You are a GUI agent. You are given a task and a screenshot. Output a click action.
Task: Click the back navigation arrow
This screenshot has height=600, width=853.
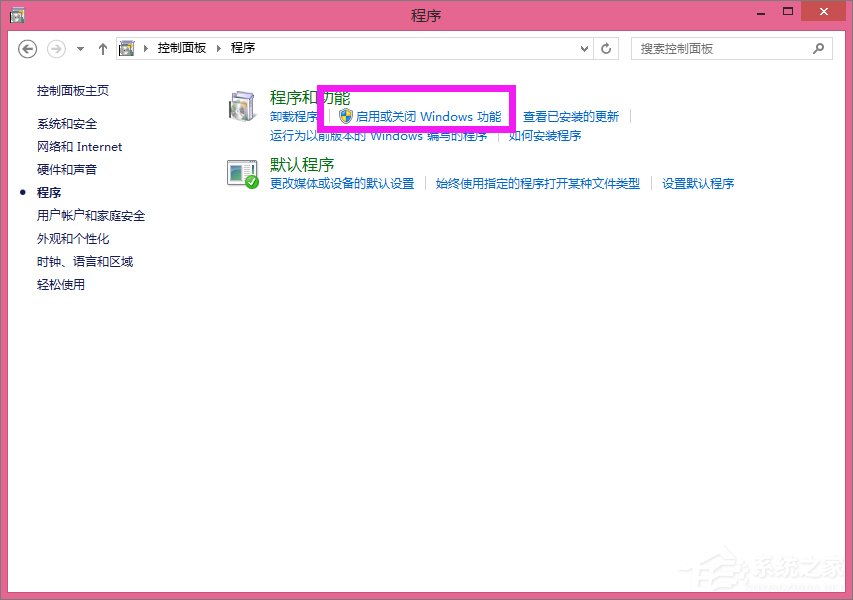(27, 48)
